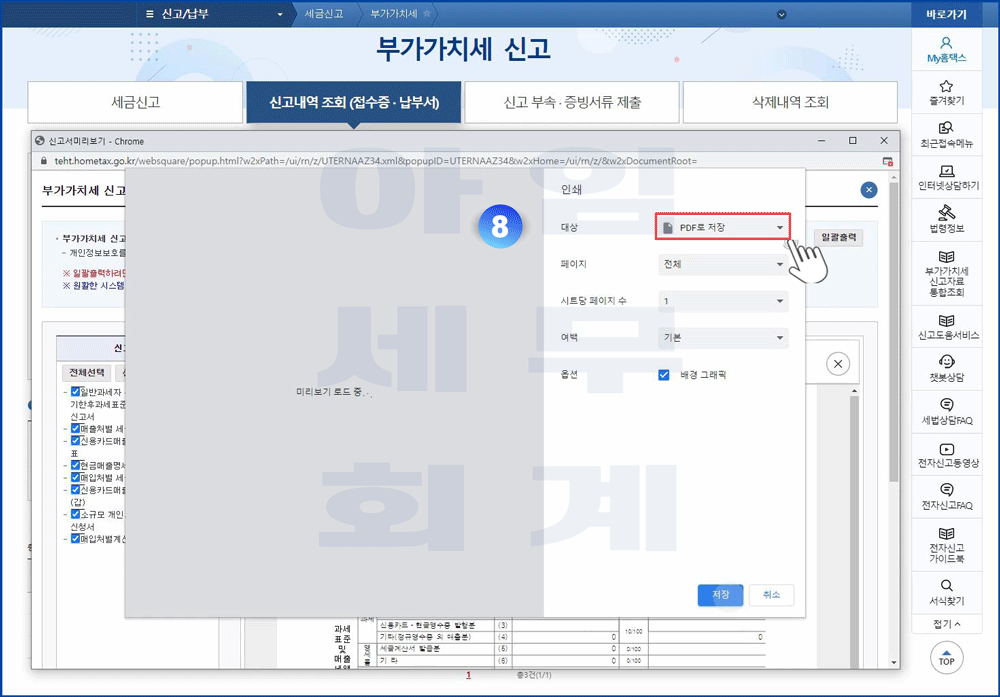Open 시트당 페이지 수 dropdown
The image size is (1000, 697).
coord(723,301)
